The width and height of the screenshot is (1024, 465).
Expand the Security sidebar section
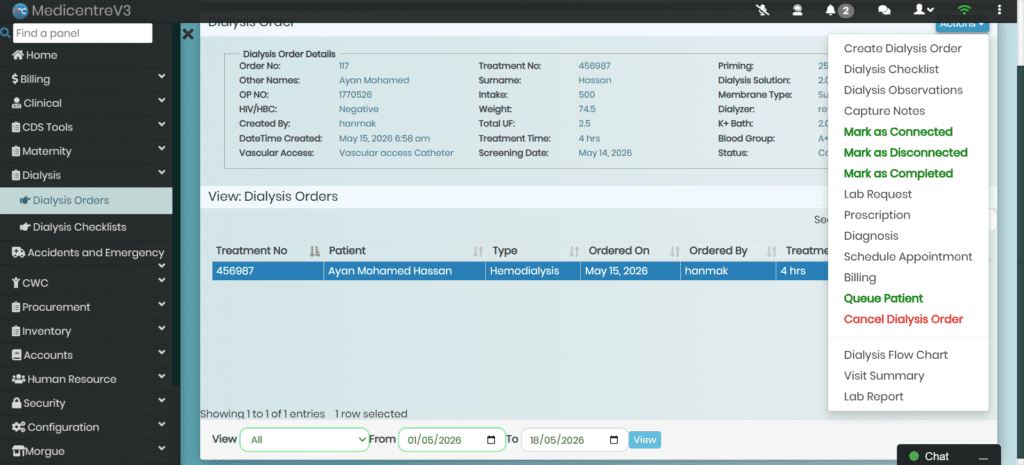coord(86,403)
